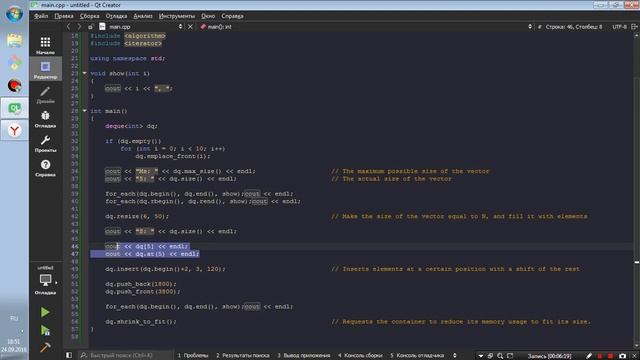Open the Дизайн design mode
The height and width of the screenshot is (360, 640).
pyautogui.click(x=45, y=94)
